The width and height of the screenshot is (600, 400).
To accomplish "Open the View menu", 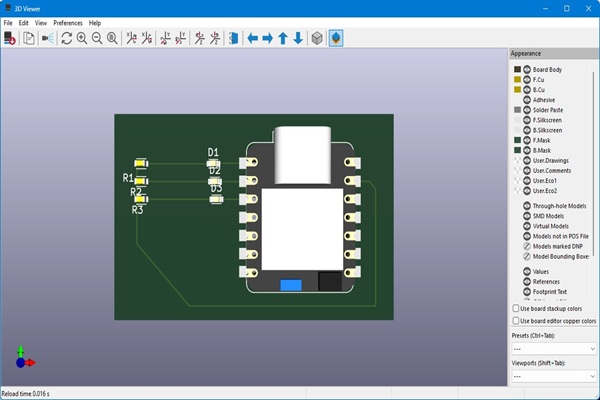I will pos(41,23).
